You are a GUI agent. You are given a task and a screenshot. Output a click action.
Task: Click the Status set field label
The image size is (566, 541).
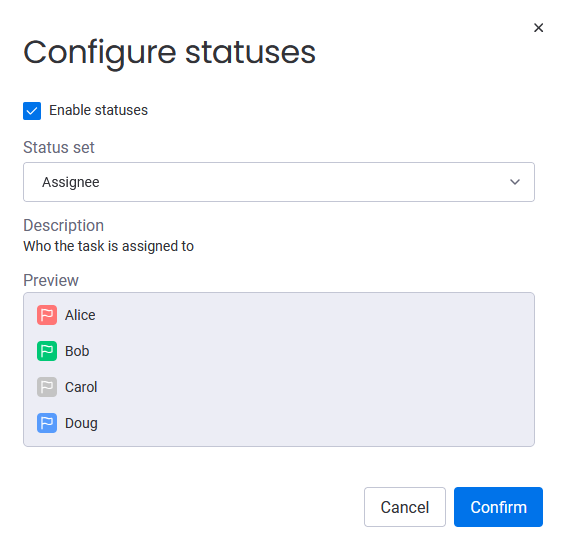coord(59,147)
